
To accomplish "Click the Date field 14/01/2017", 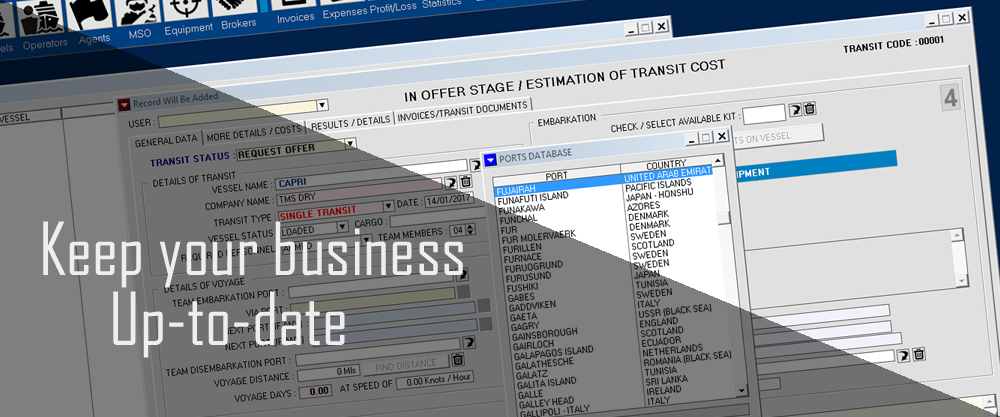I will 450,201.
